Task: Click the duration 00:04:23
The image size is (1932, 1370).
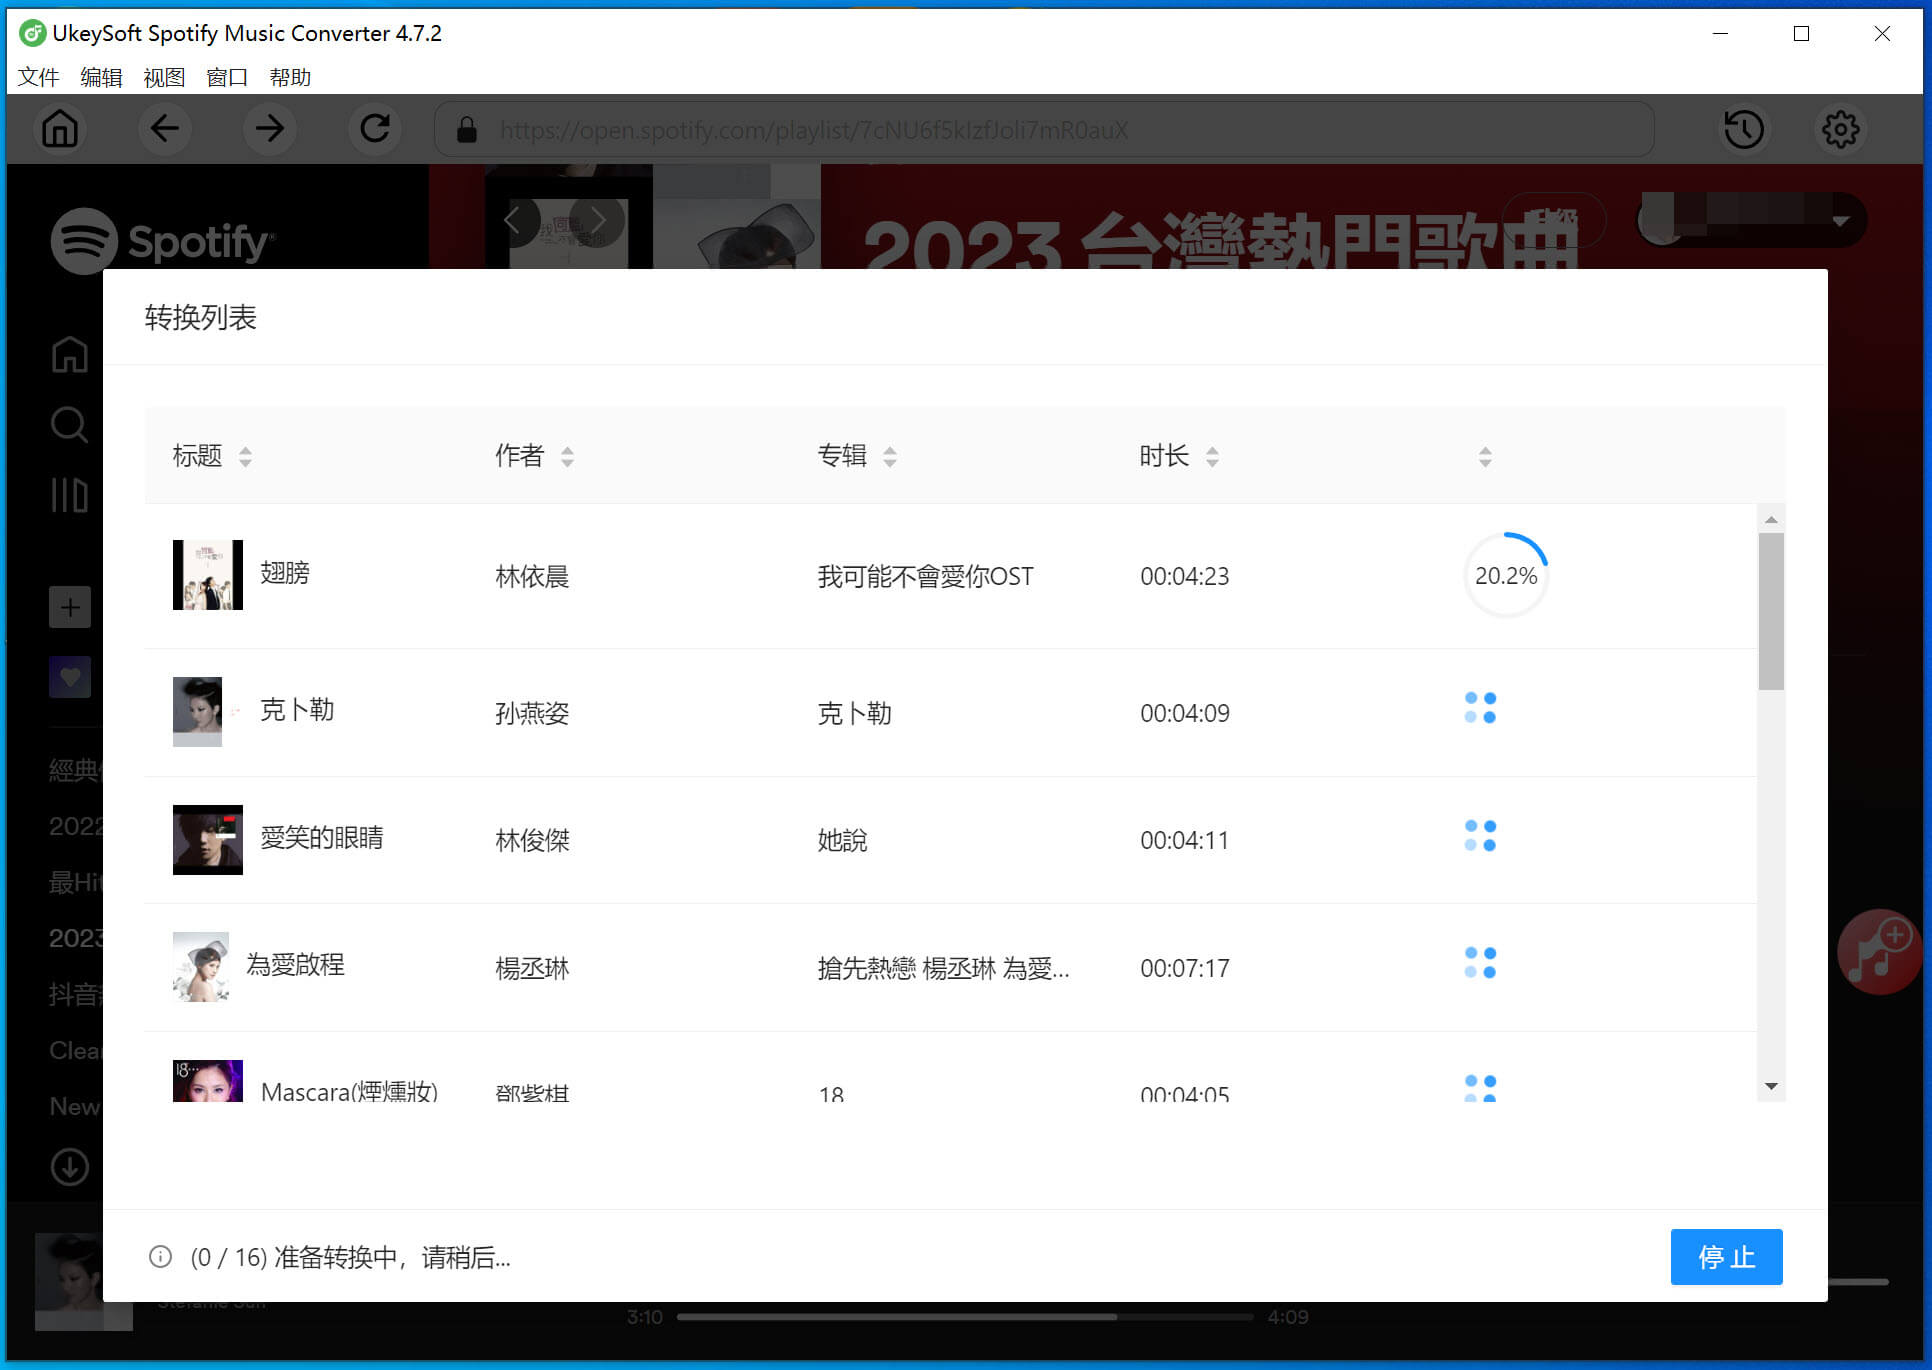Action: 1185,577
